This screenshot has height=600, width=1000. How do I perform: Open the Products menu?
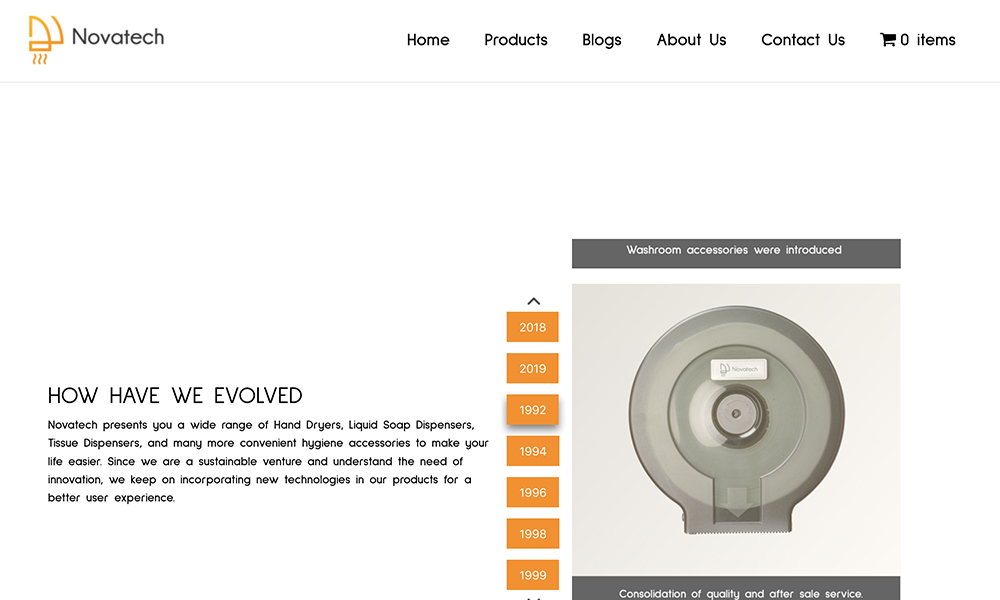pyautogui.click(x=516, y=40)
